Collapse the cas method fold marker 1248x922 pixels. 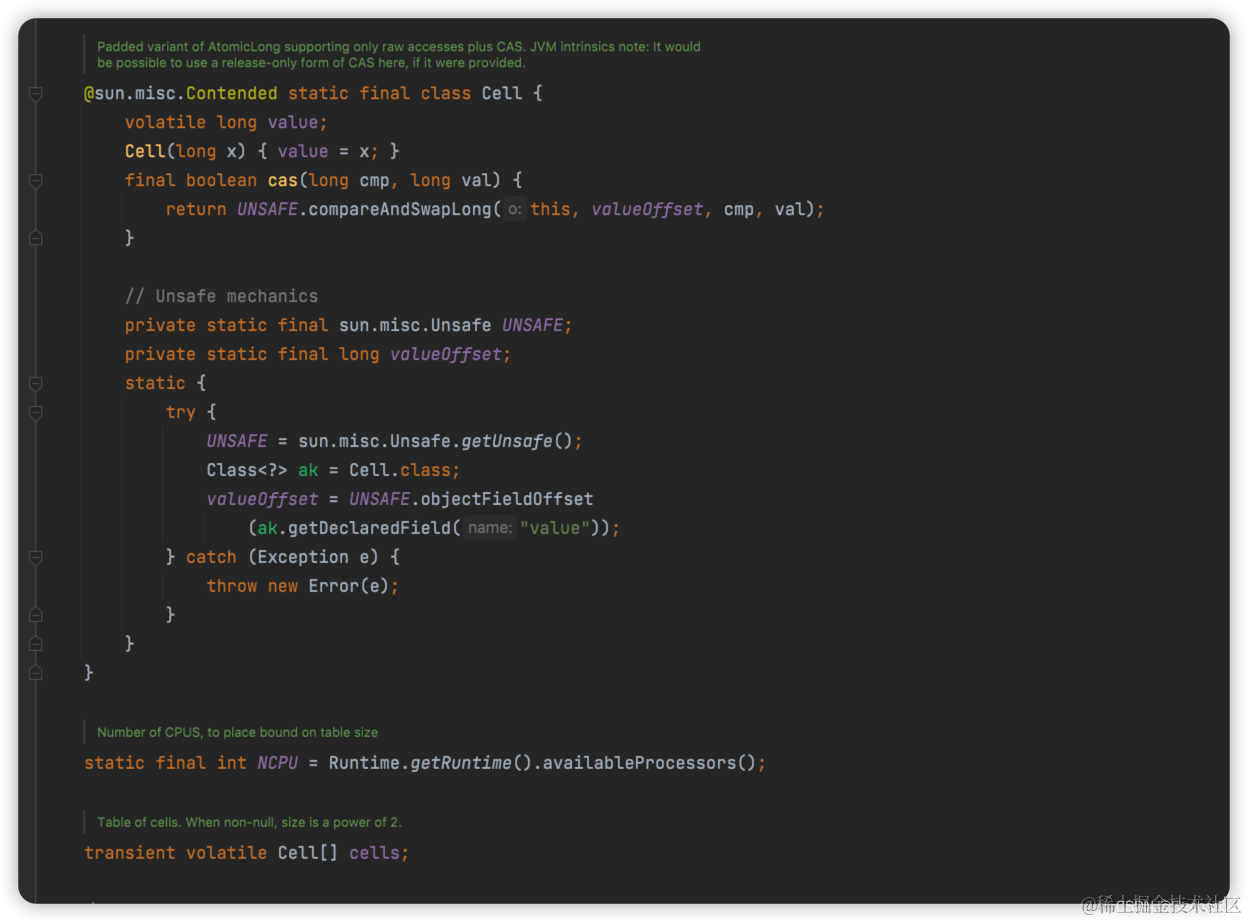pyautogui.click(x=35, y=181)
